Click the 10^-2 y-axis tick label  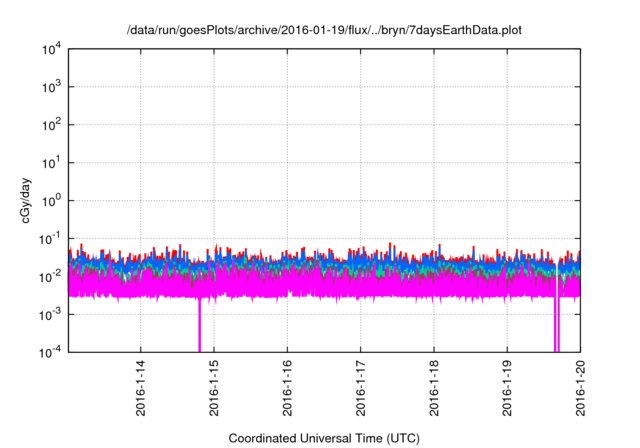(51, 277)
